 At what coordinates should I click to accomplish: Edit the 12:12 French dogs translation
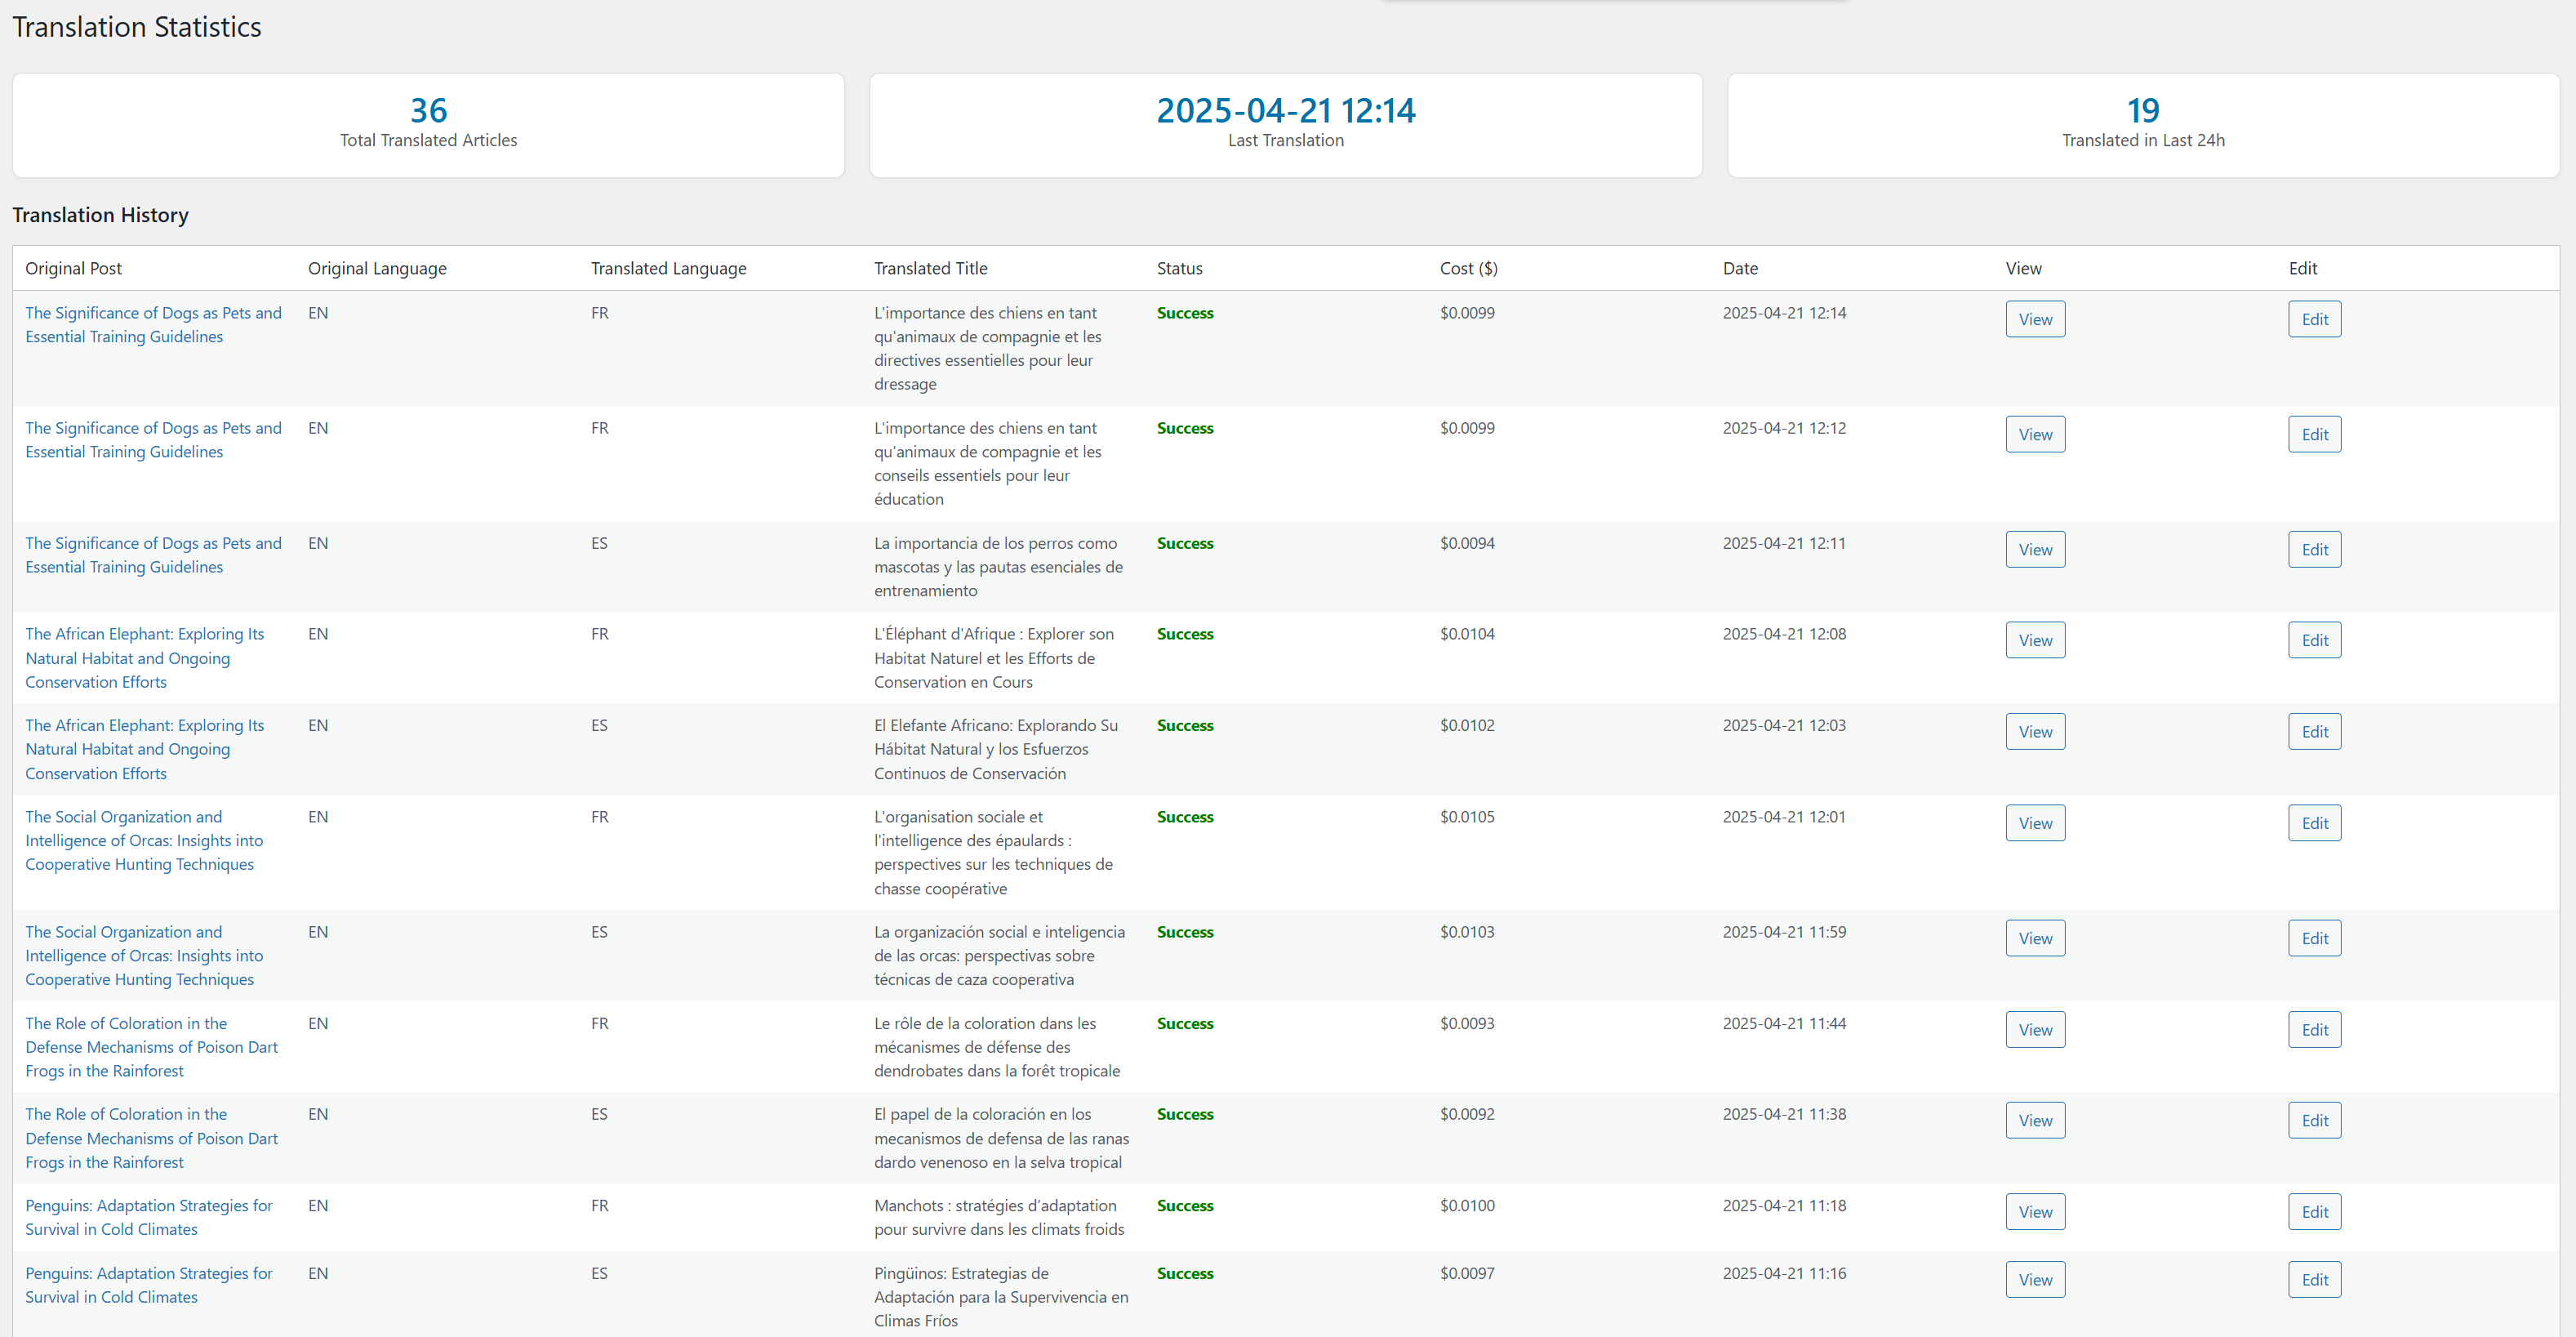tap(2315, 434)
